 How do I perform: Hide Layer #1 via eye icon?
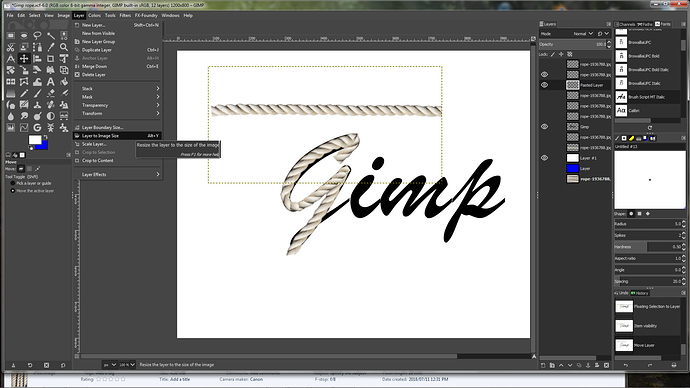point(544,158)
